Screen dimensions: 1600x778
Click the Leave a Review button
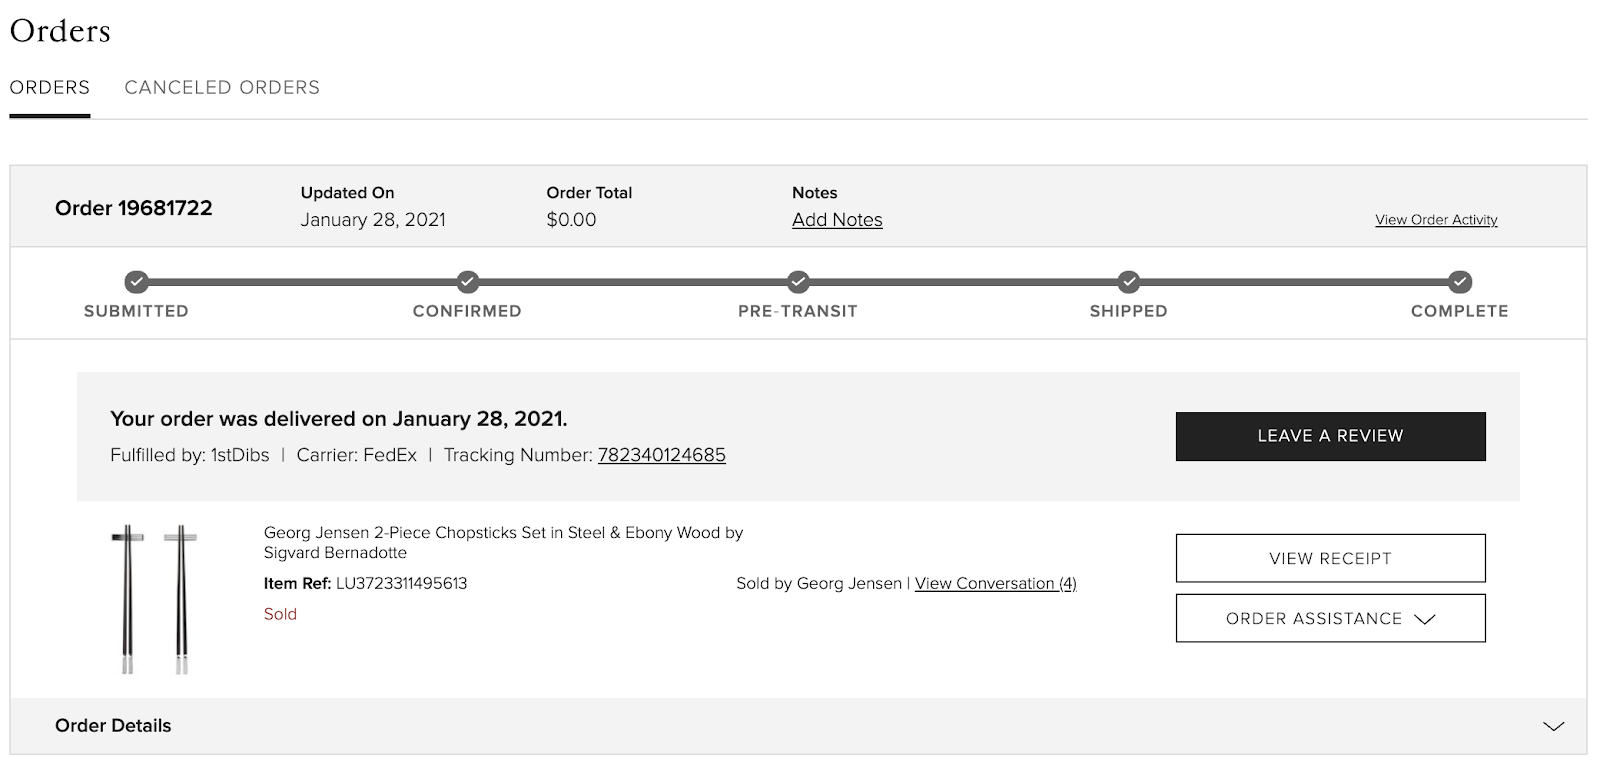point(1330,436)
